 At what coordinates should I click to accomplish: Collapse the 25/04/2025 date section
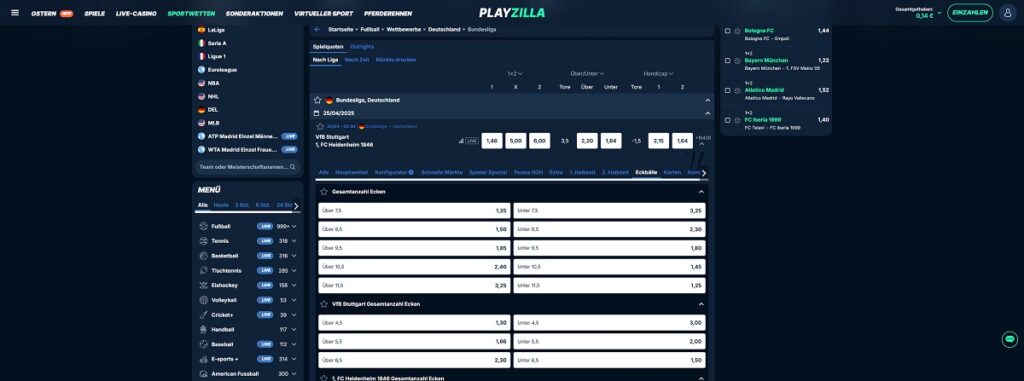pyautogui.click(x=707, y=113)
